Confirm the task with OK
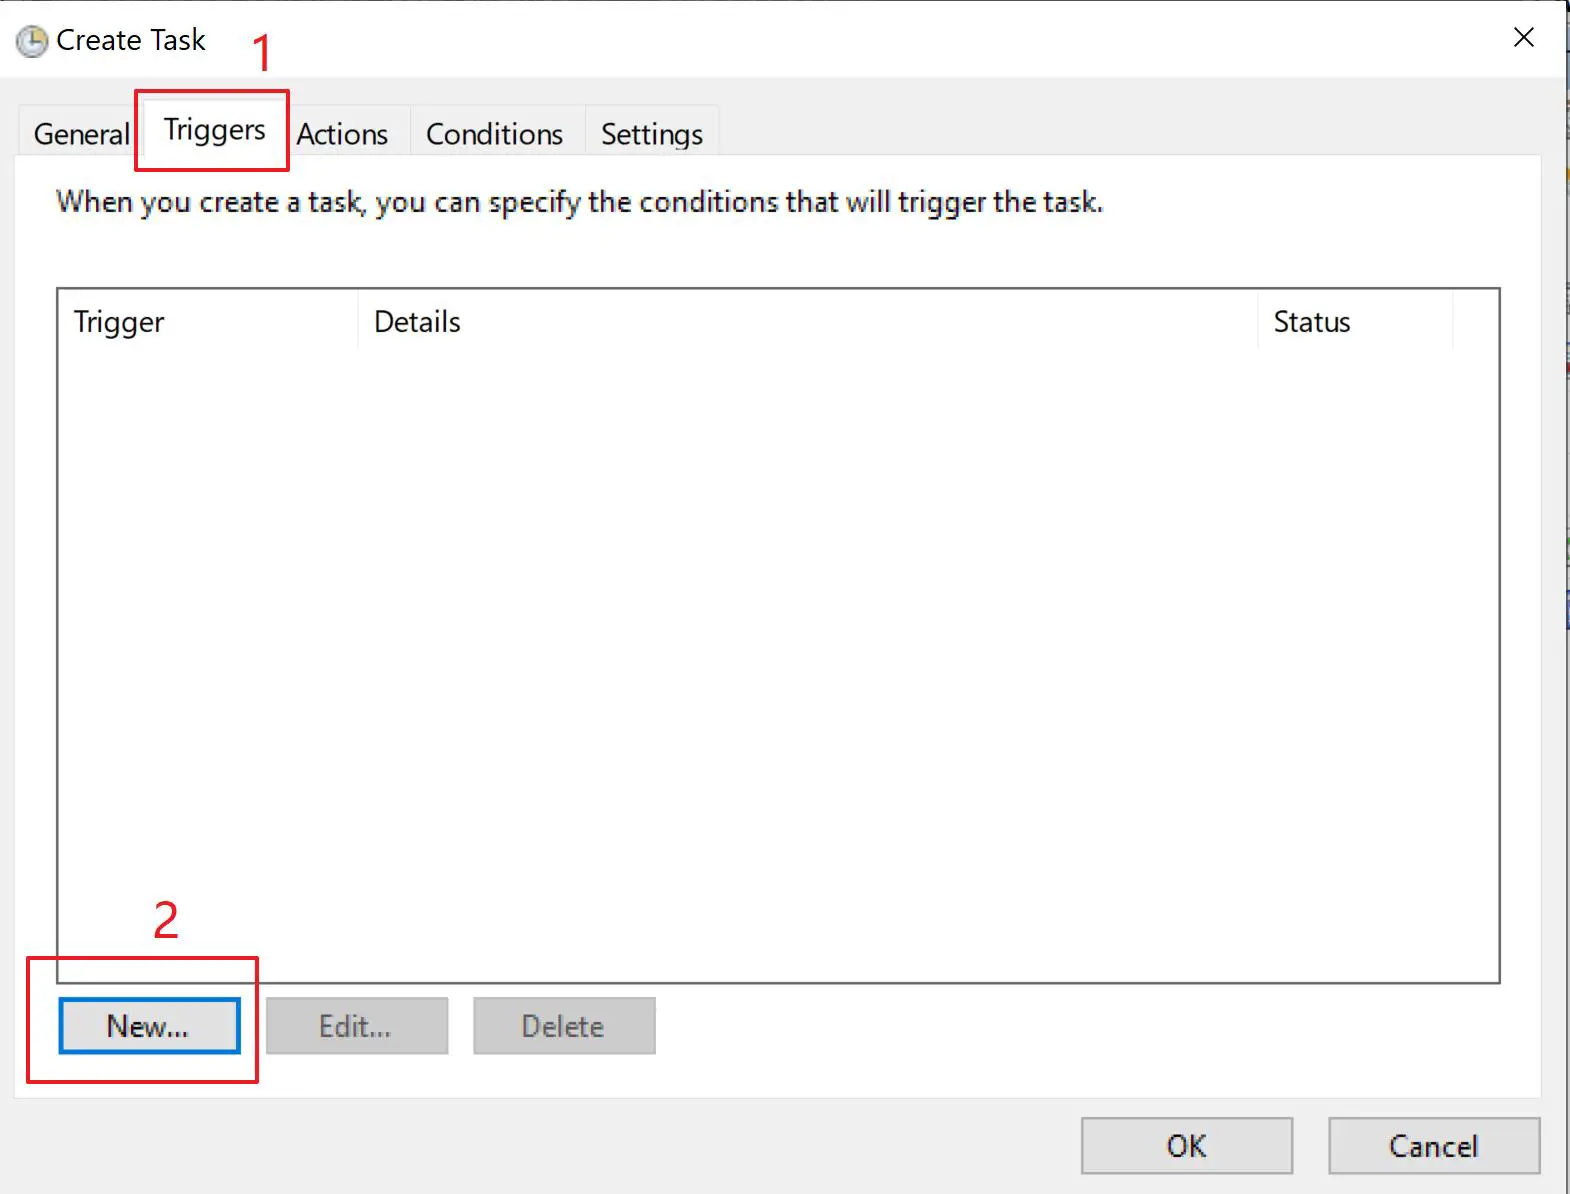The height and width of the screenshot is (1194, 1570). pos(1186,1145)
